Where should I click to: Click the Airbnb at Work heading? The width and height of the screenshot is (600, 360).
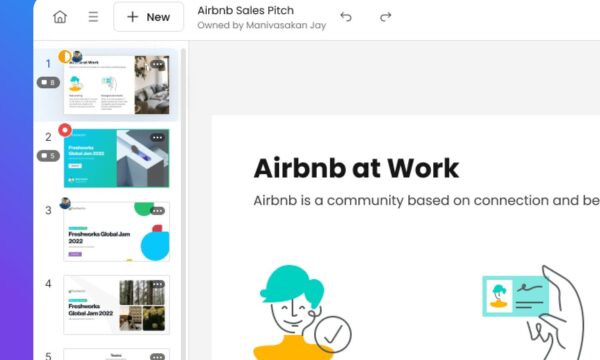[x=356, y=168]
